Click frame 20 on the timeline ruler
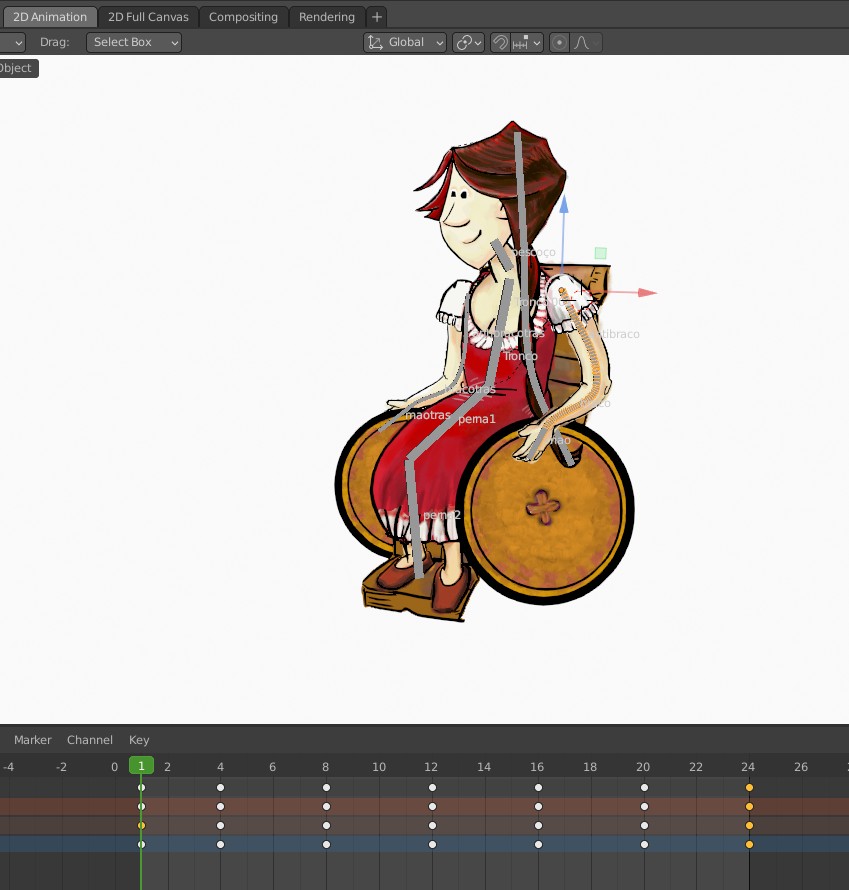Image resolution: width=849 pixels, height=890 pixels. (643, 767)
